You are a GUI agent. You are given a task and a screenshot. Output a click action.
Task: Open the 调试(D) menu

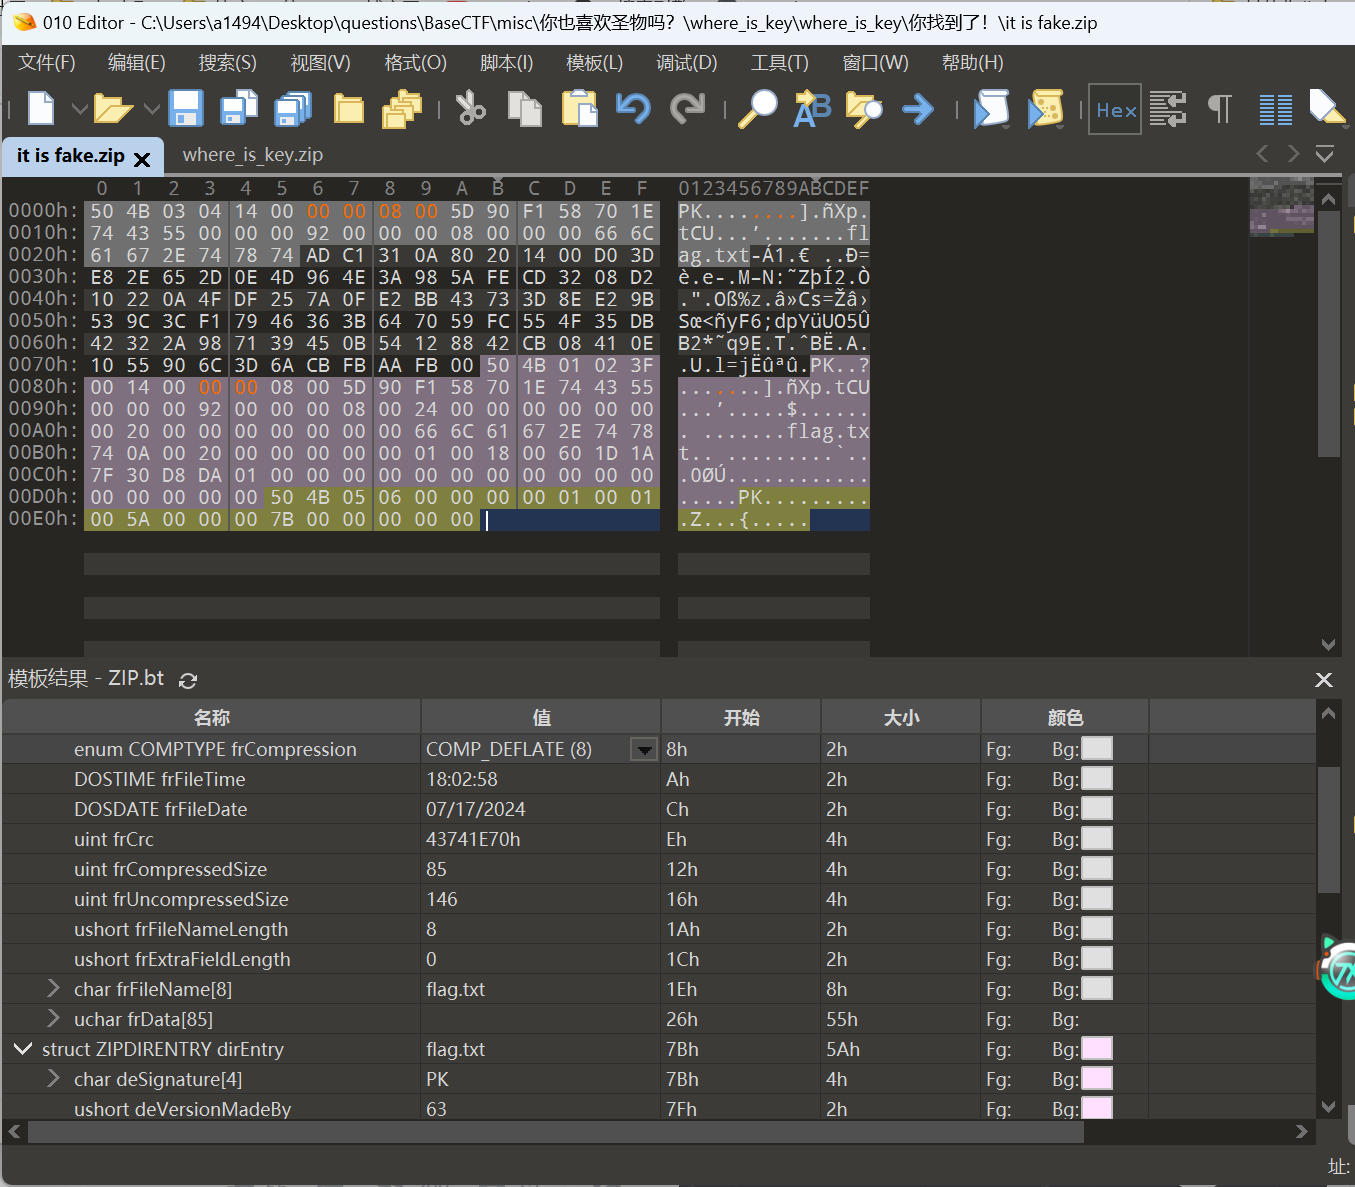coord(687,63)
